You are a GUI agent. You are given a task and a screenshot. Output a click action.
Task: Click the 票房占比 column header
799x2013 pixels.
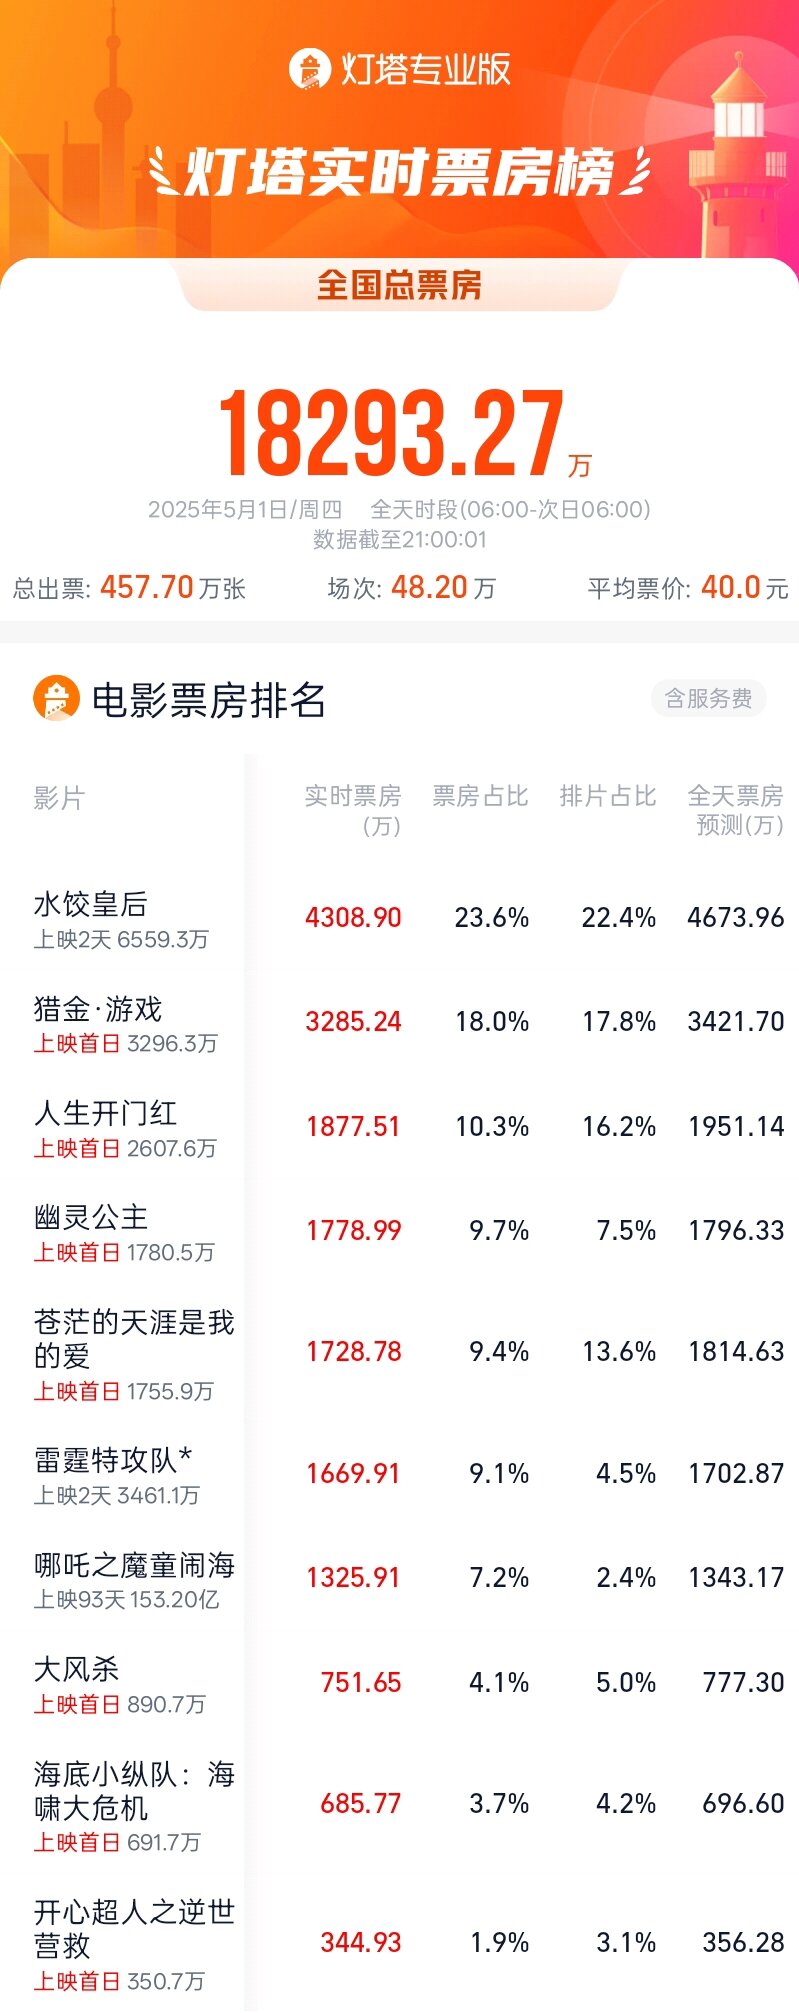480,796
